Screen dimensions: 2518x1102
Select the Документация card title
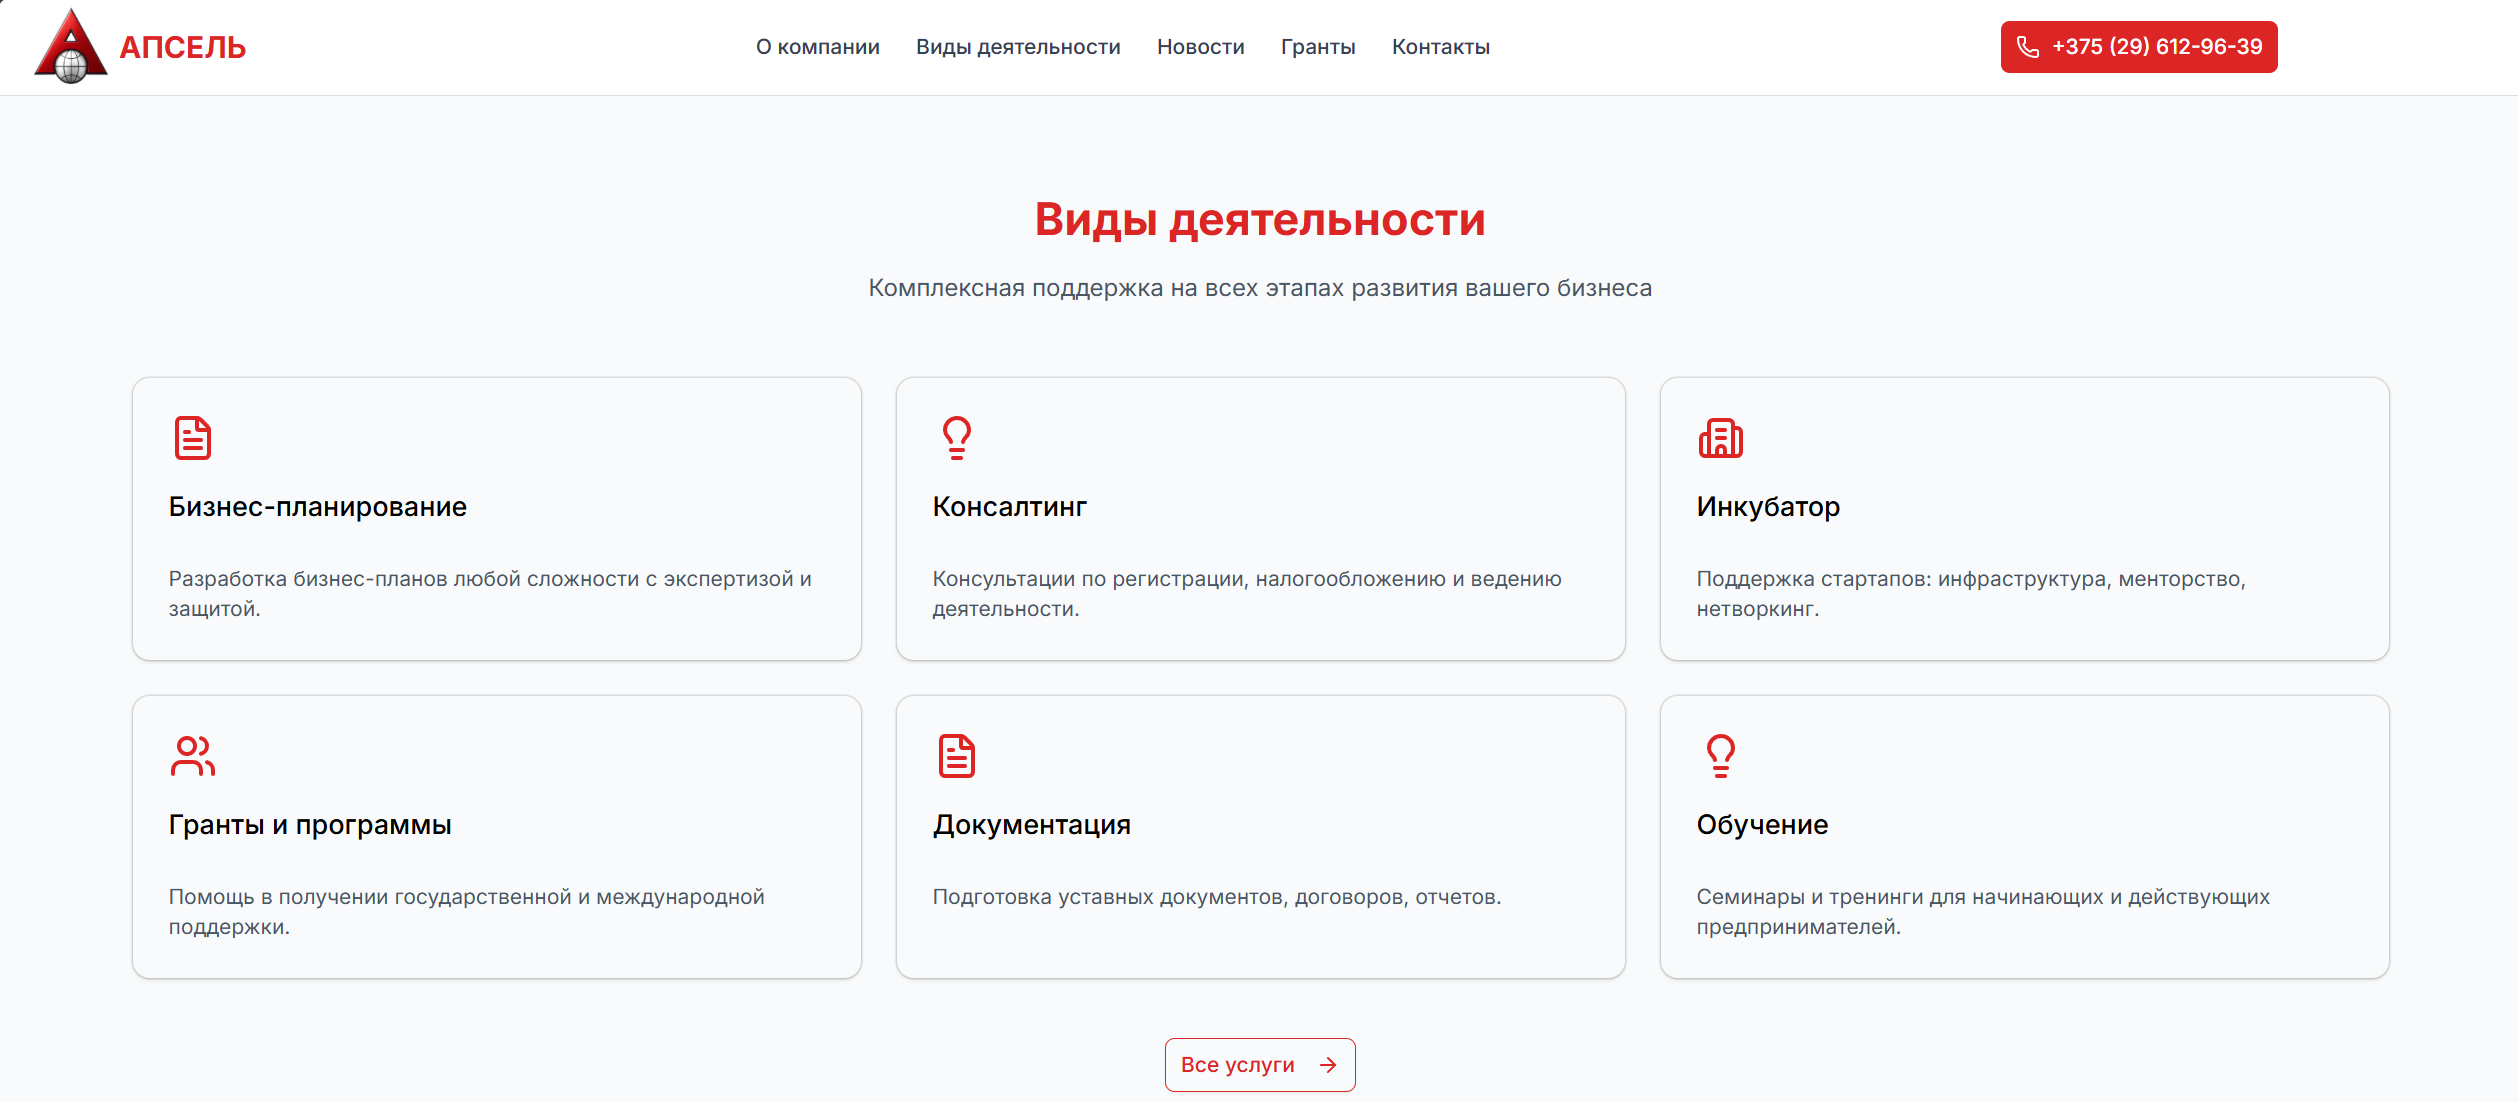[x=1032, y=825]
